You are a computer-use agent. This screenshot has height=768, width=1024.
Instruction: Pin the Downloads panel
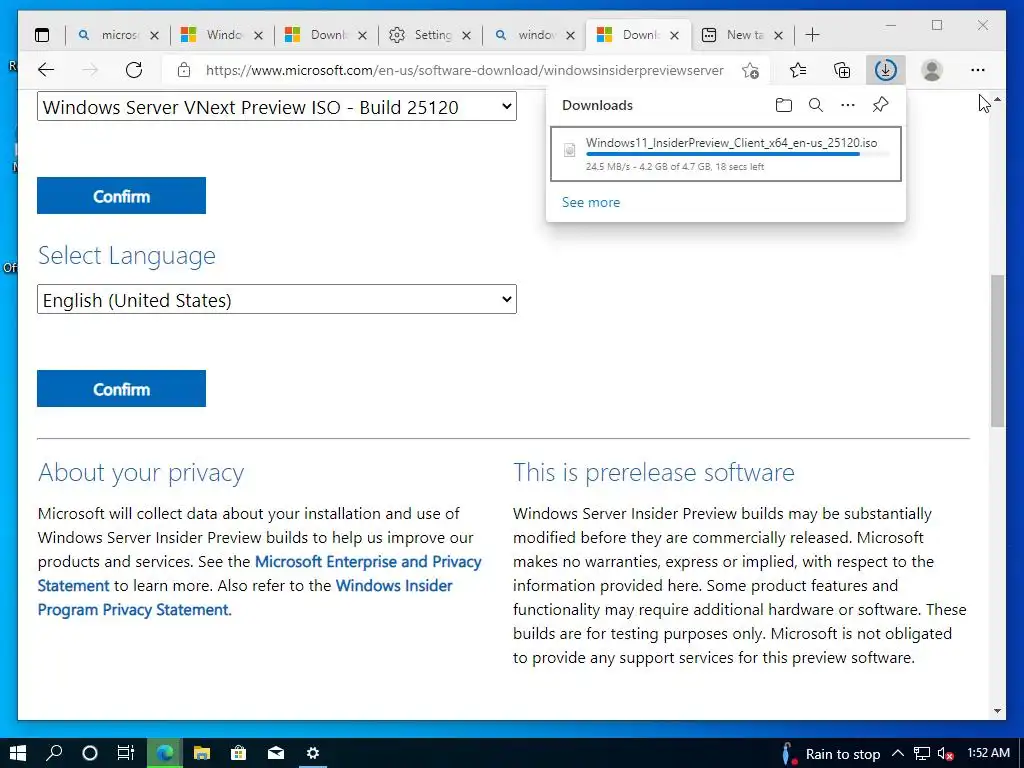pyautogui.click(x=880, y=105)
